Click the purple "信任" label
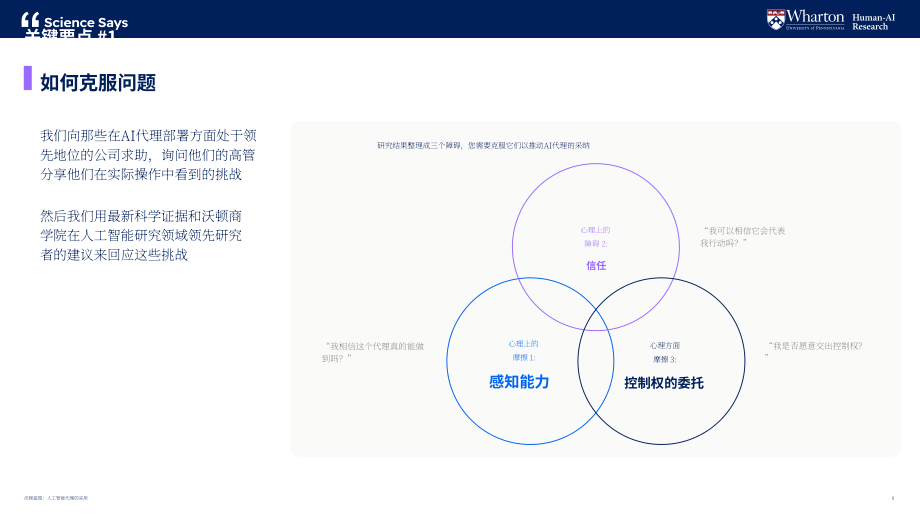The image size is (920, 518). 596,266
